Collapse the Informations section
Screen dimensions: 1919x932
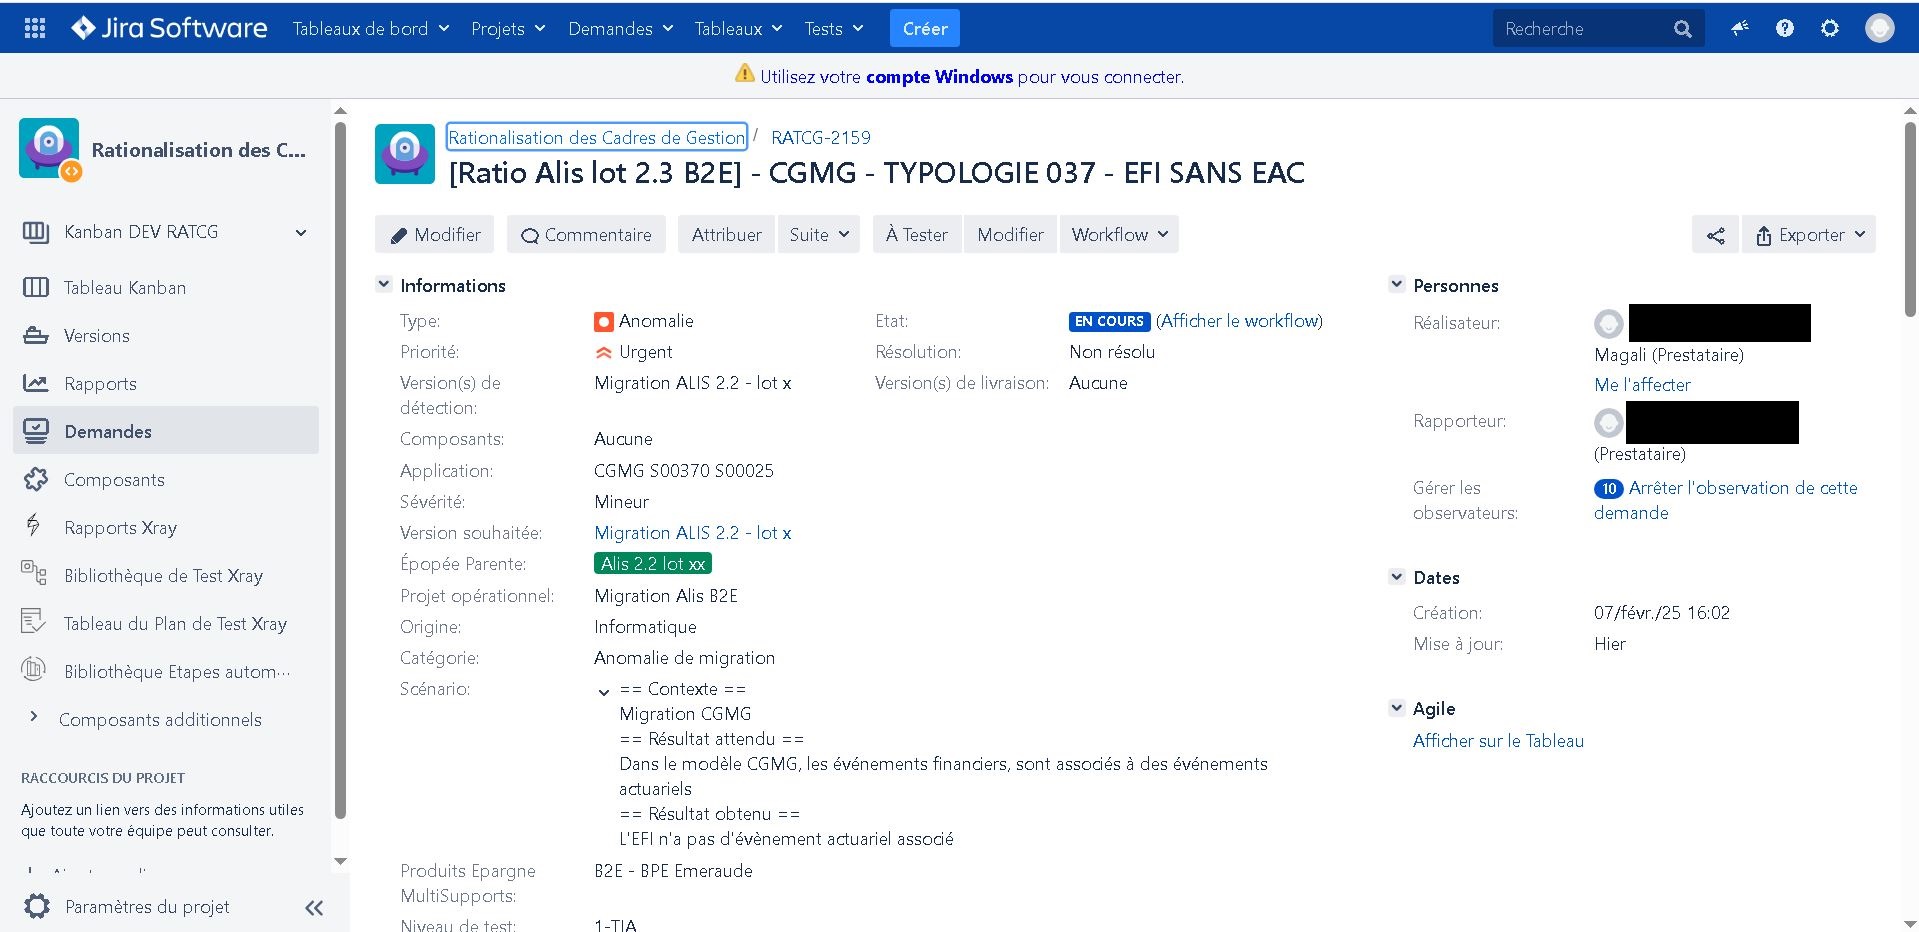tap(383, 285)
